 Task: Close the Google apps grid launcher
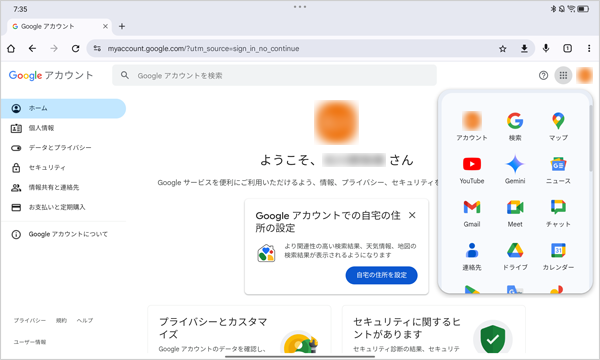pyautogui.click(x=563, y=75)
